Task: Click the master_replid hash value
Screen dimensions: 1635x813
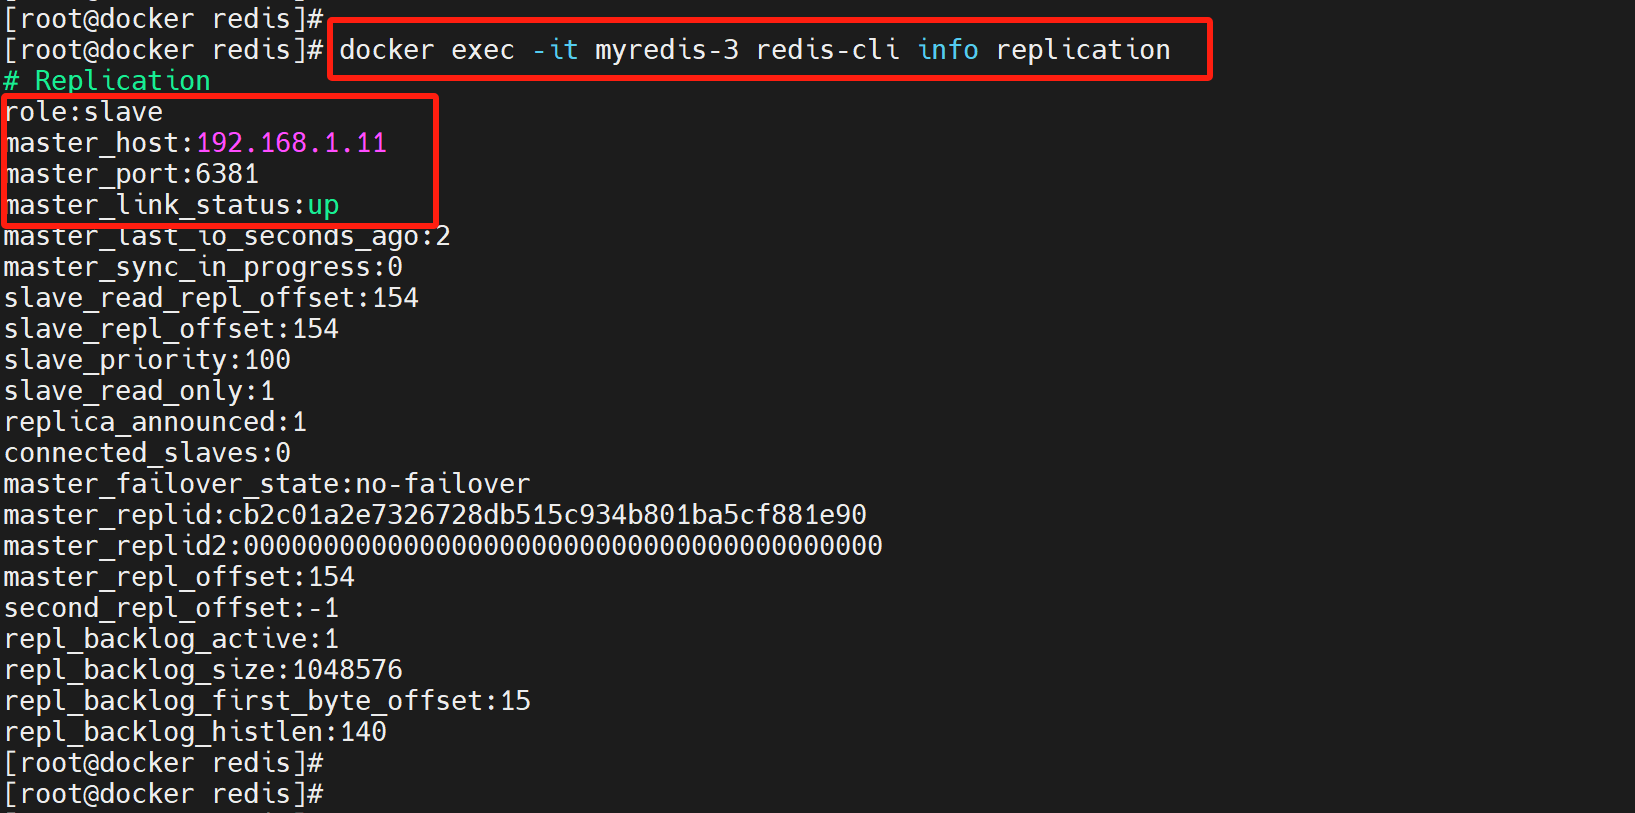Action: [x=548, y=515]
